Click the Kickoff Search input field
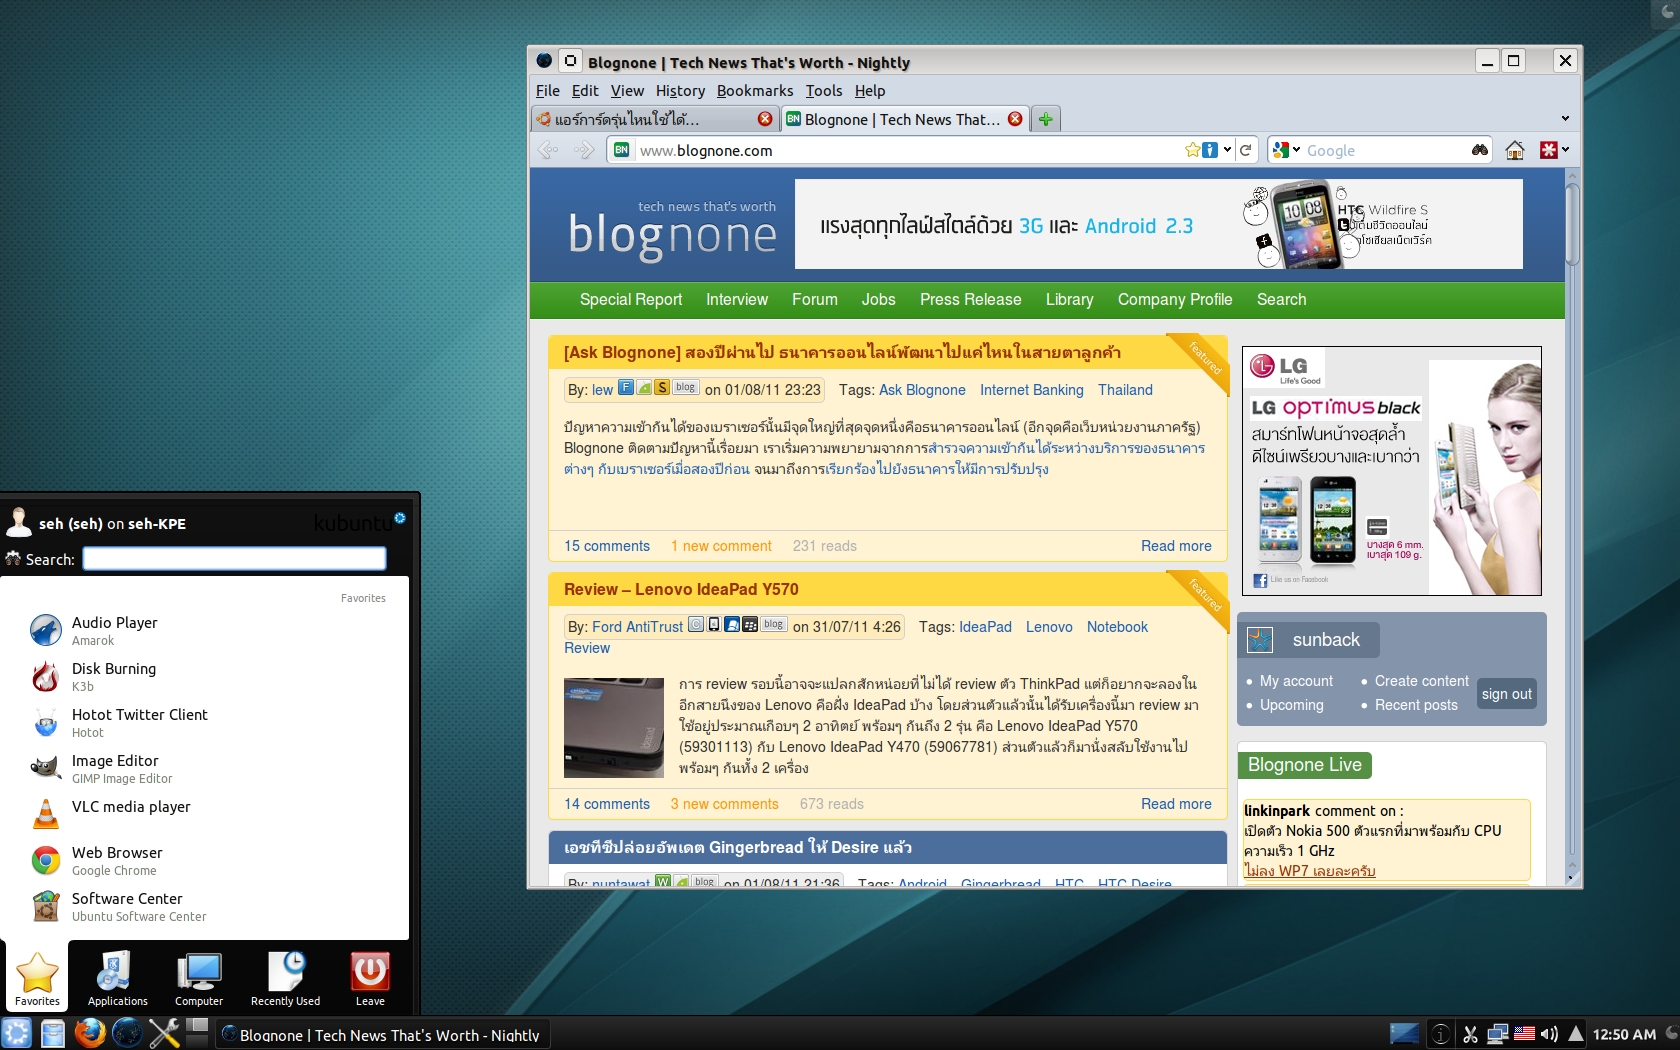Screen dimensions: 1680x1050 (234, 559)
